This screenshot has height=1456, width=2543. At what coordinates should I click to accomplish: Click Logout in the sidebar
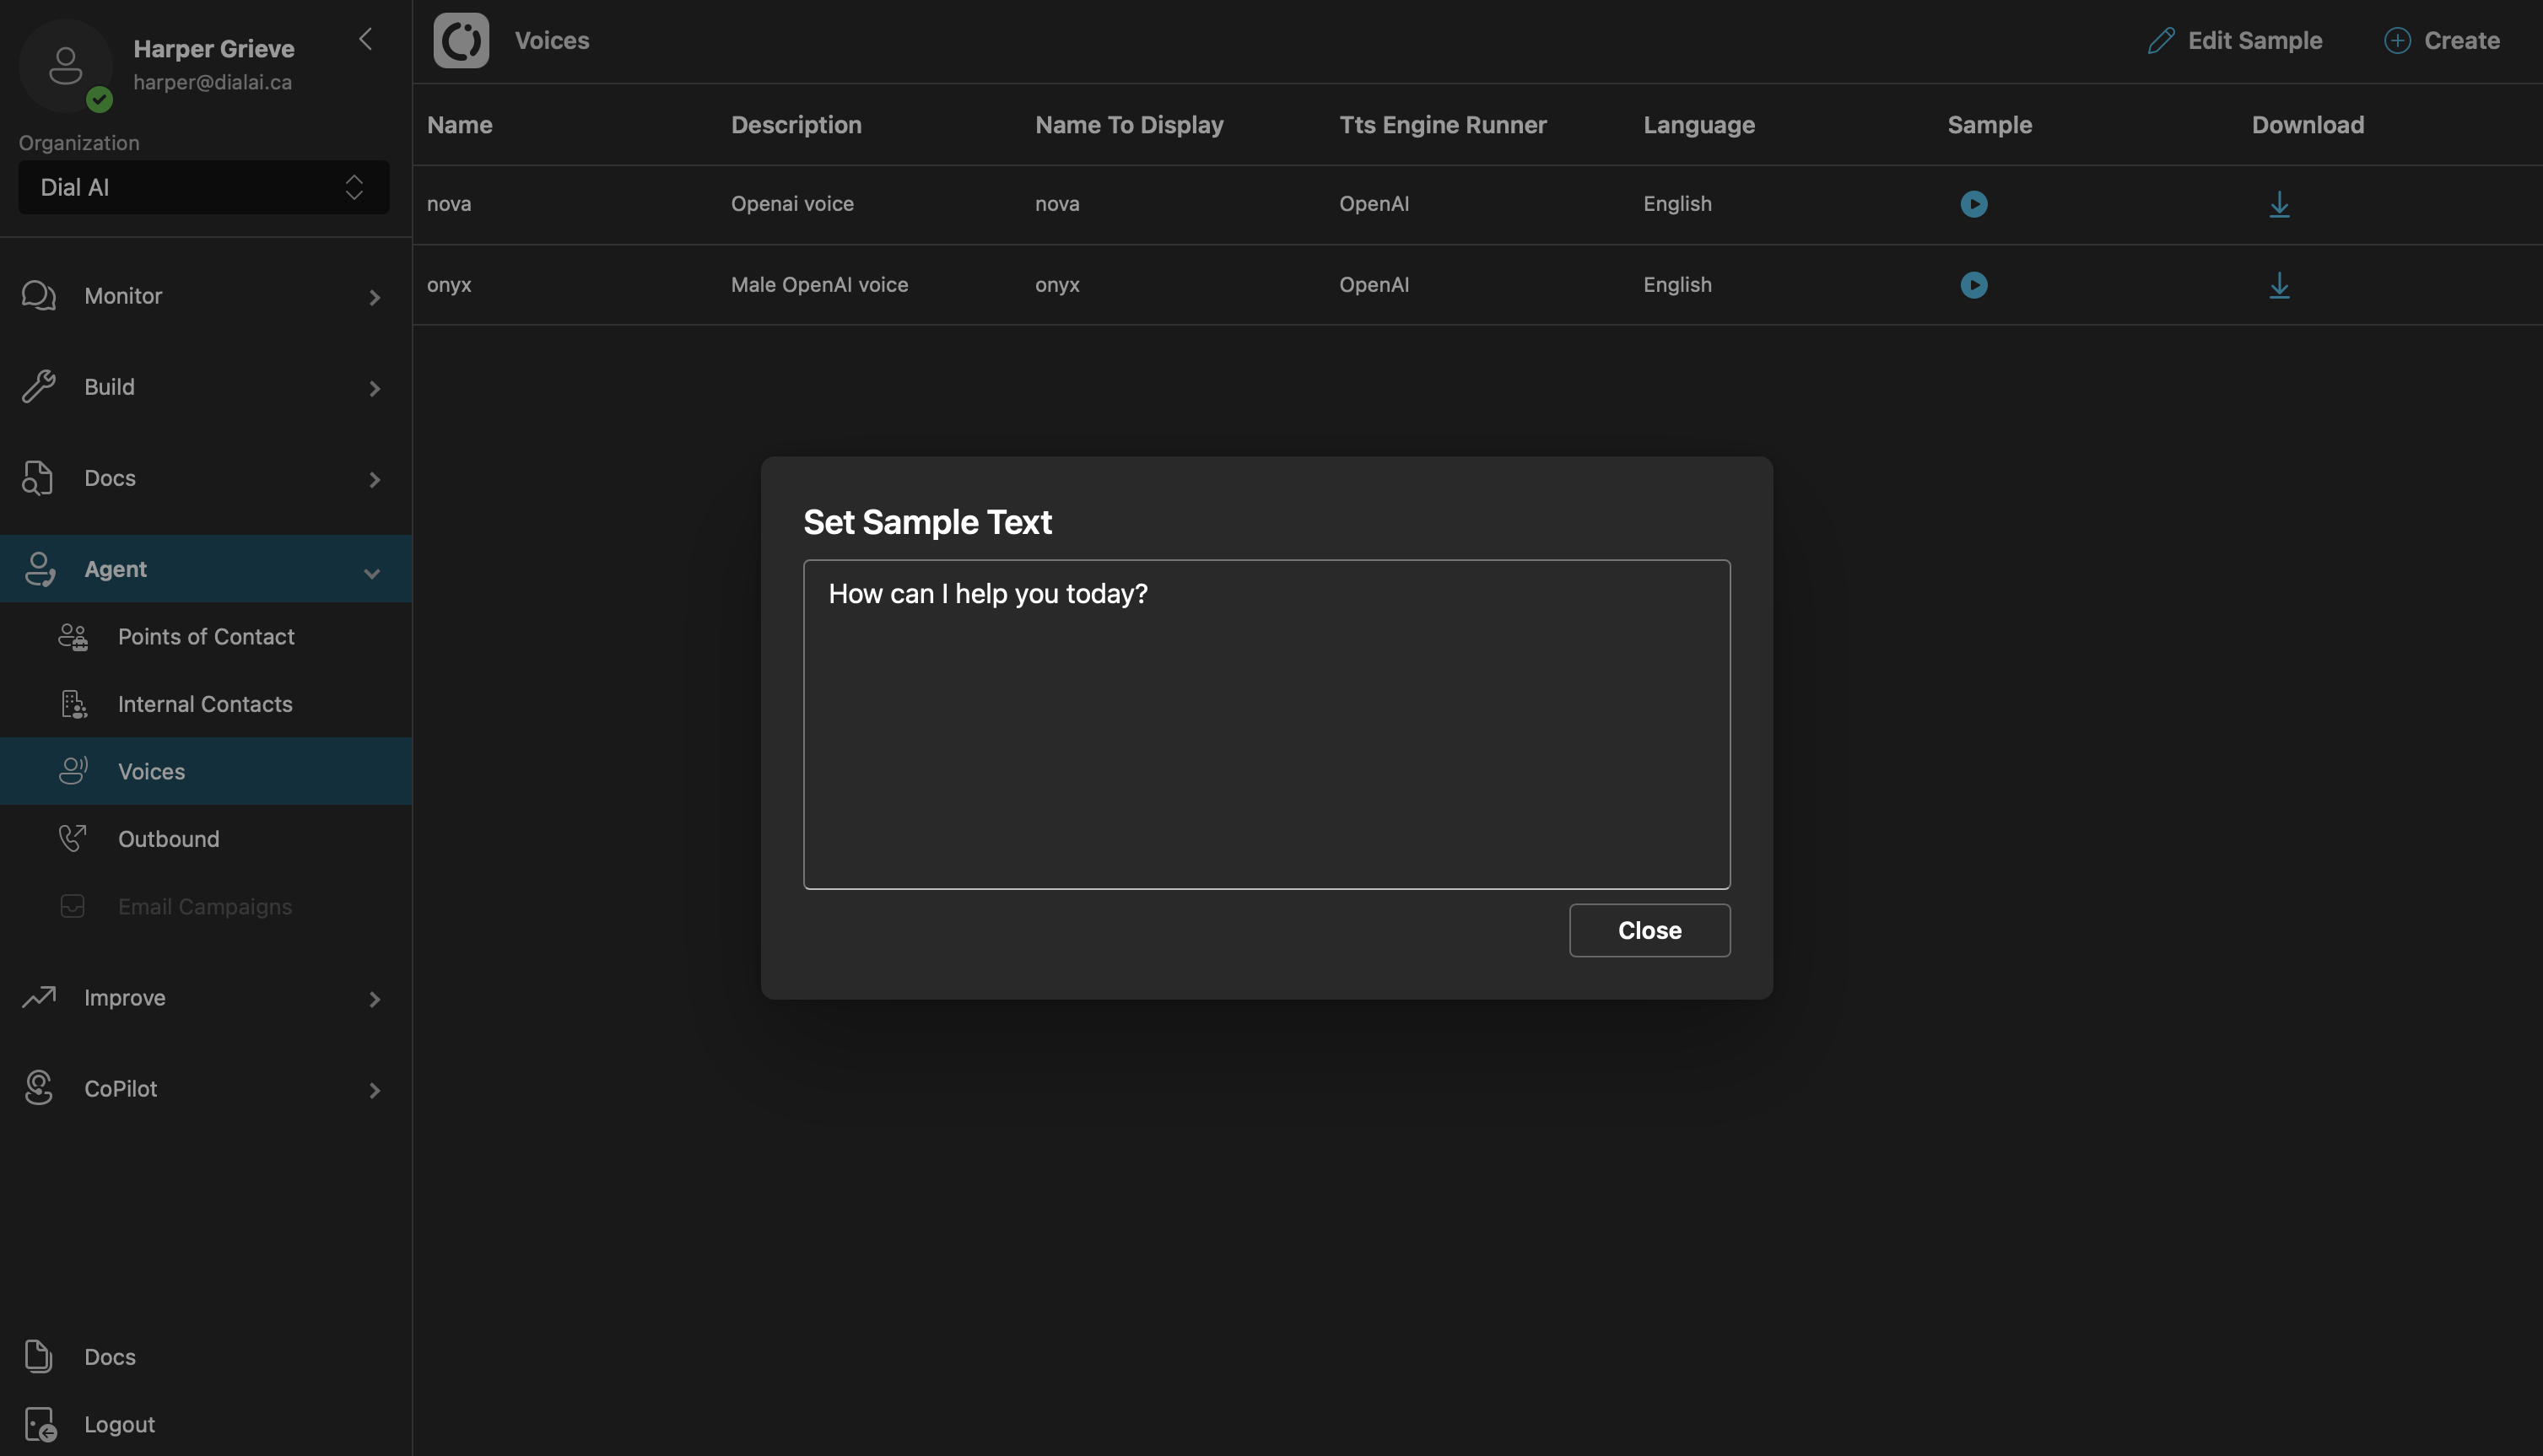(119, 1424)
